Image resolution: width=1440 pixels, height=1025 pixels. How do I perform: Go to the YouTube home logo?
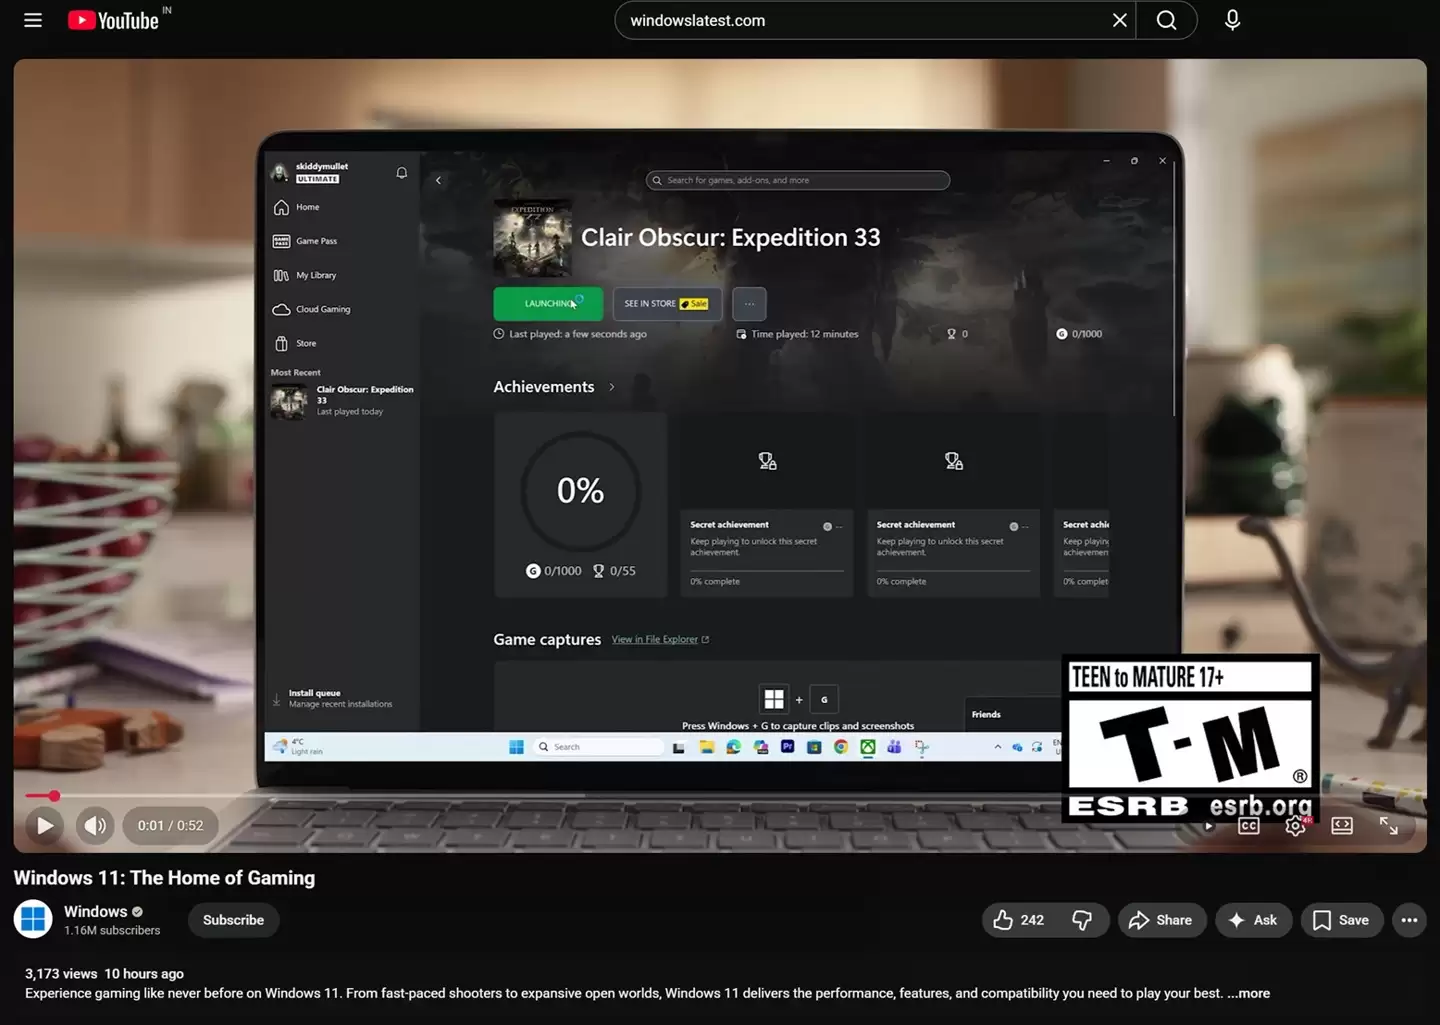coord(113,20)
